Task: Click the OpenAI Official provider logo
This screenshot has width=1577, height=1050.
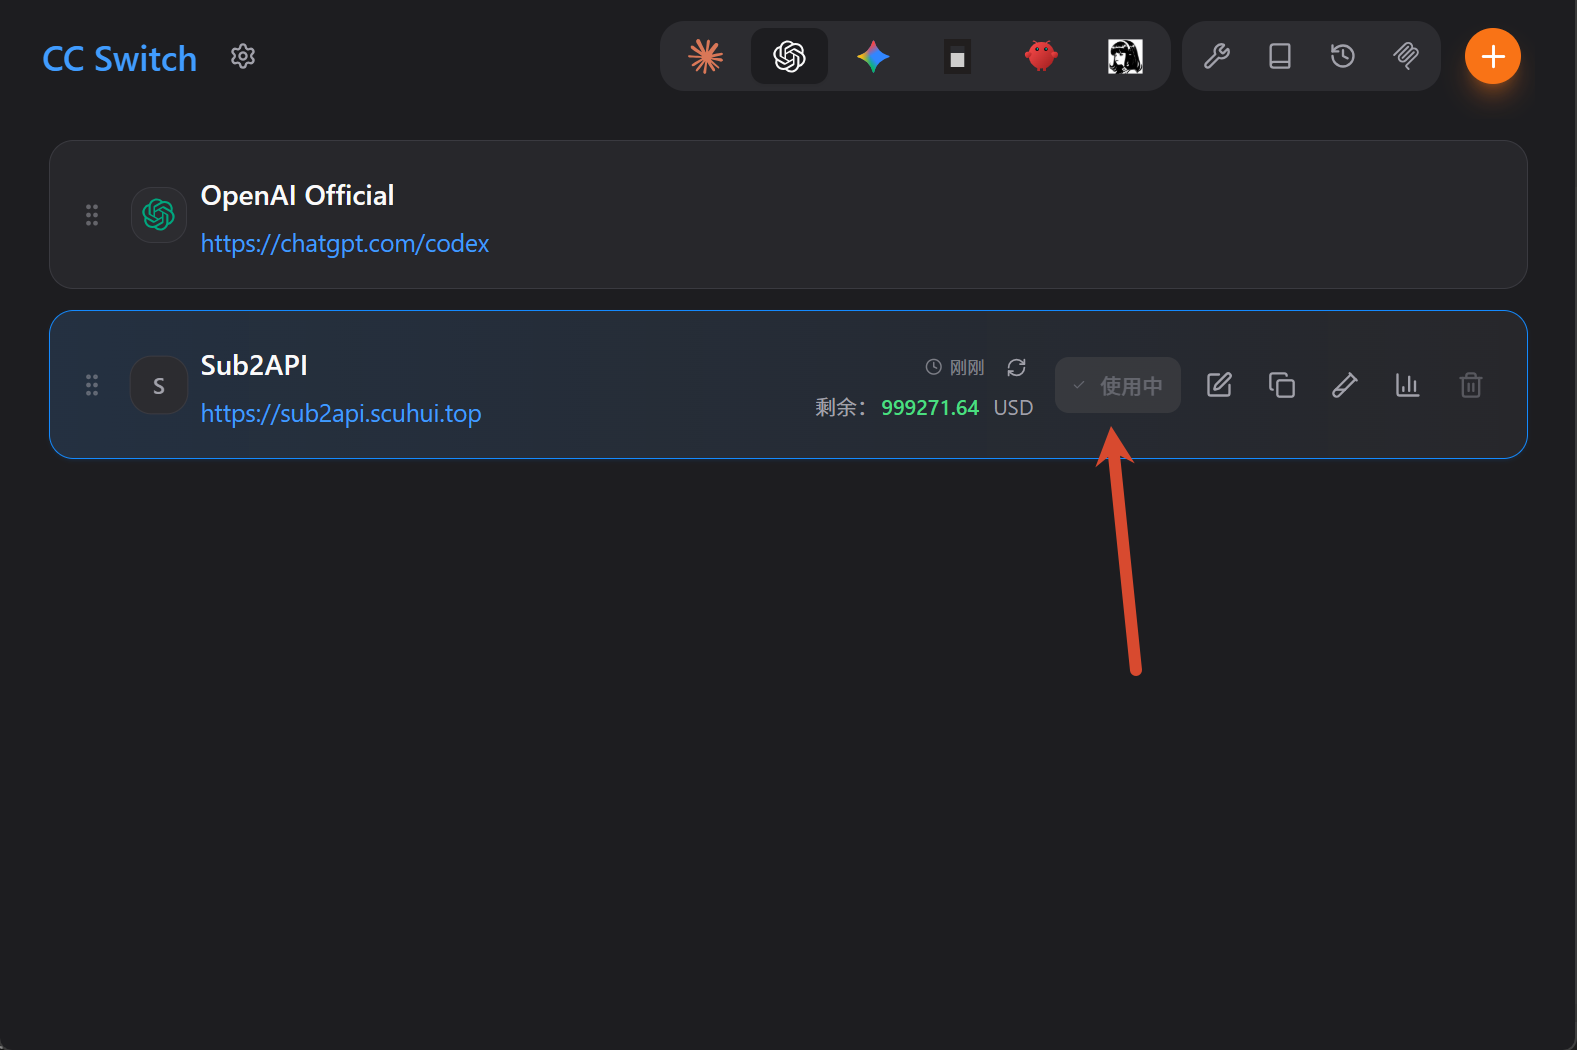Action: (x=159, y=215)
